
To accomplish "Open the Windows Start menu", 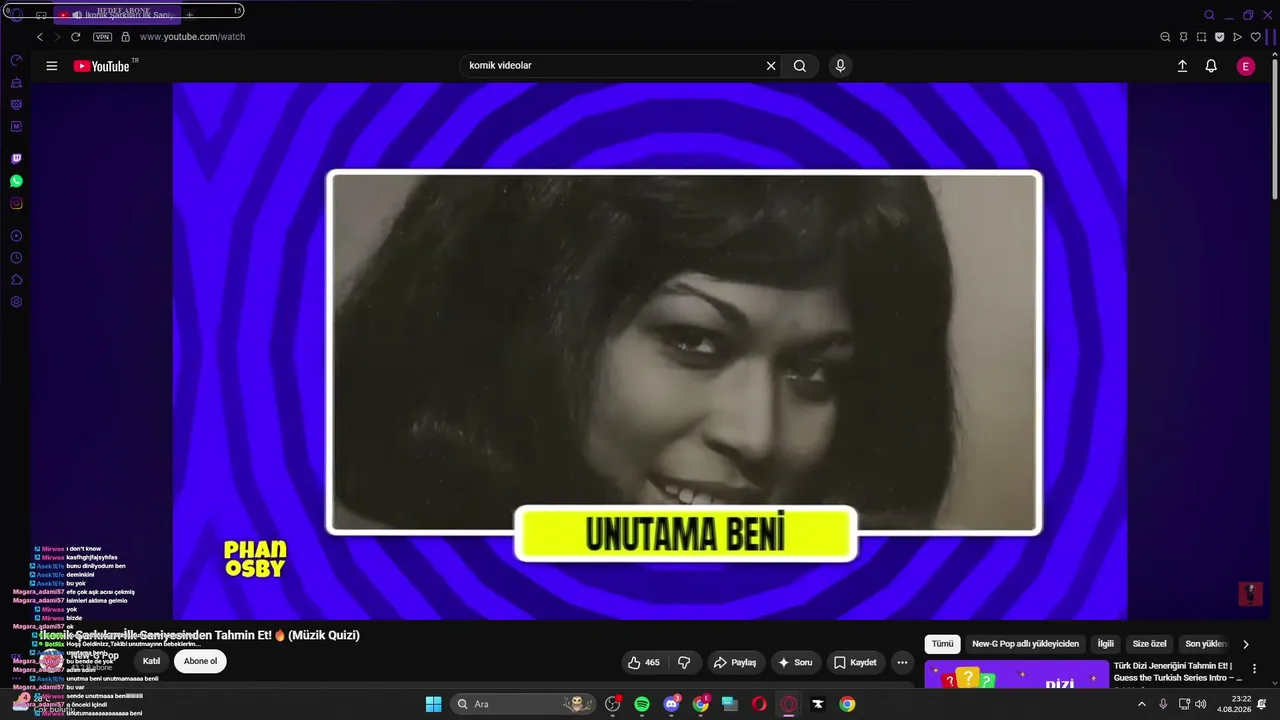I will point(433,704).
